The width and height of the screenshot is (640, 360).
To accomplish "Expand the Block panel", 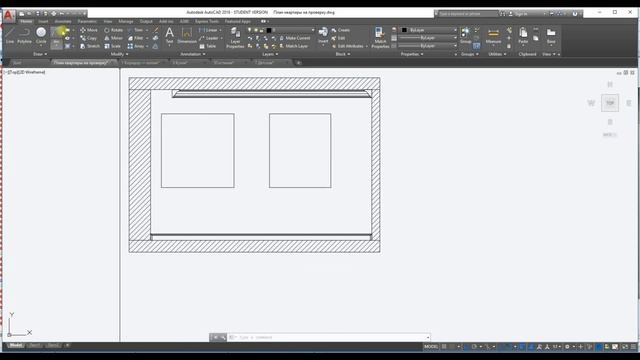I will coord(342,54).
